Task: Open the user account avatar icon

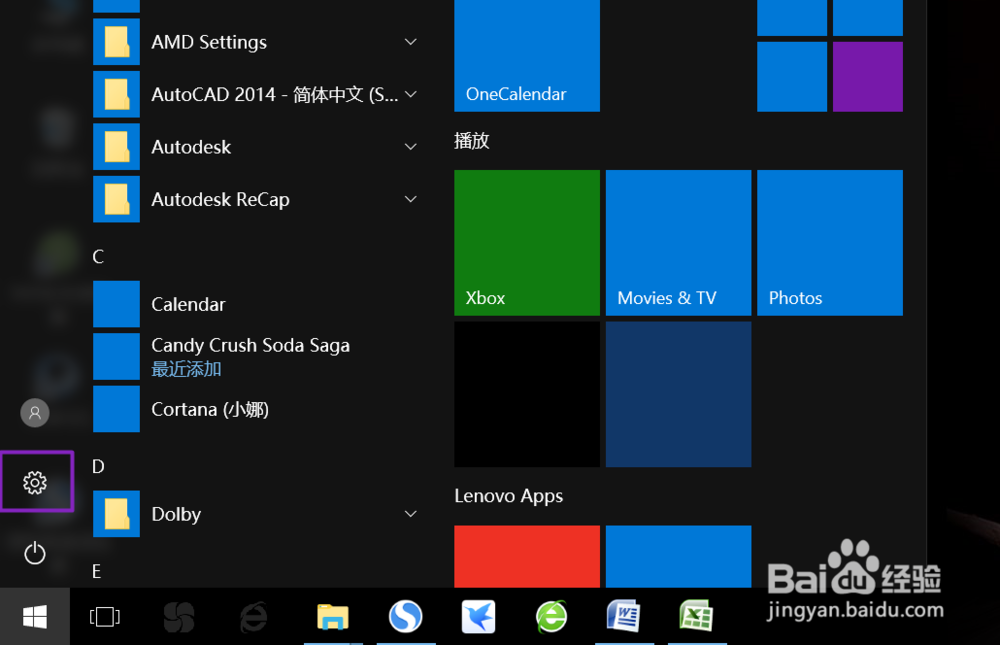Action: (x=35, y=413)
